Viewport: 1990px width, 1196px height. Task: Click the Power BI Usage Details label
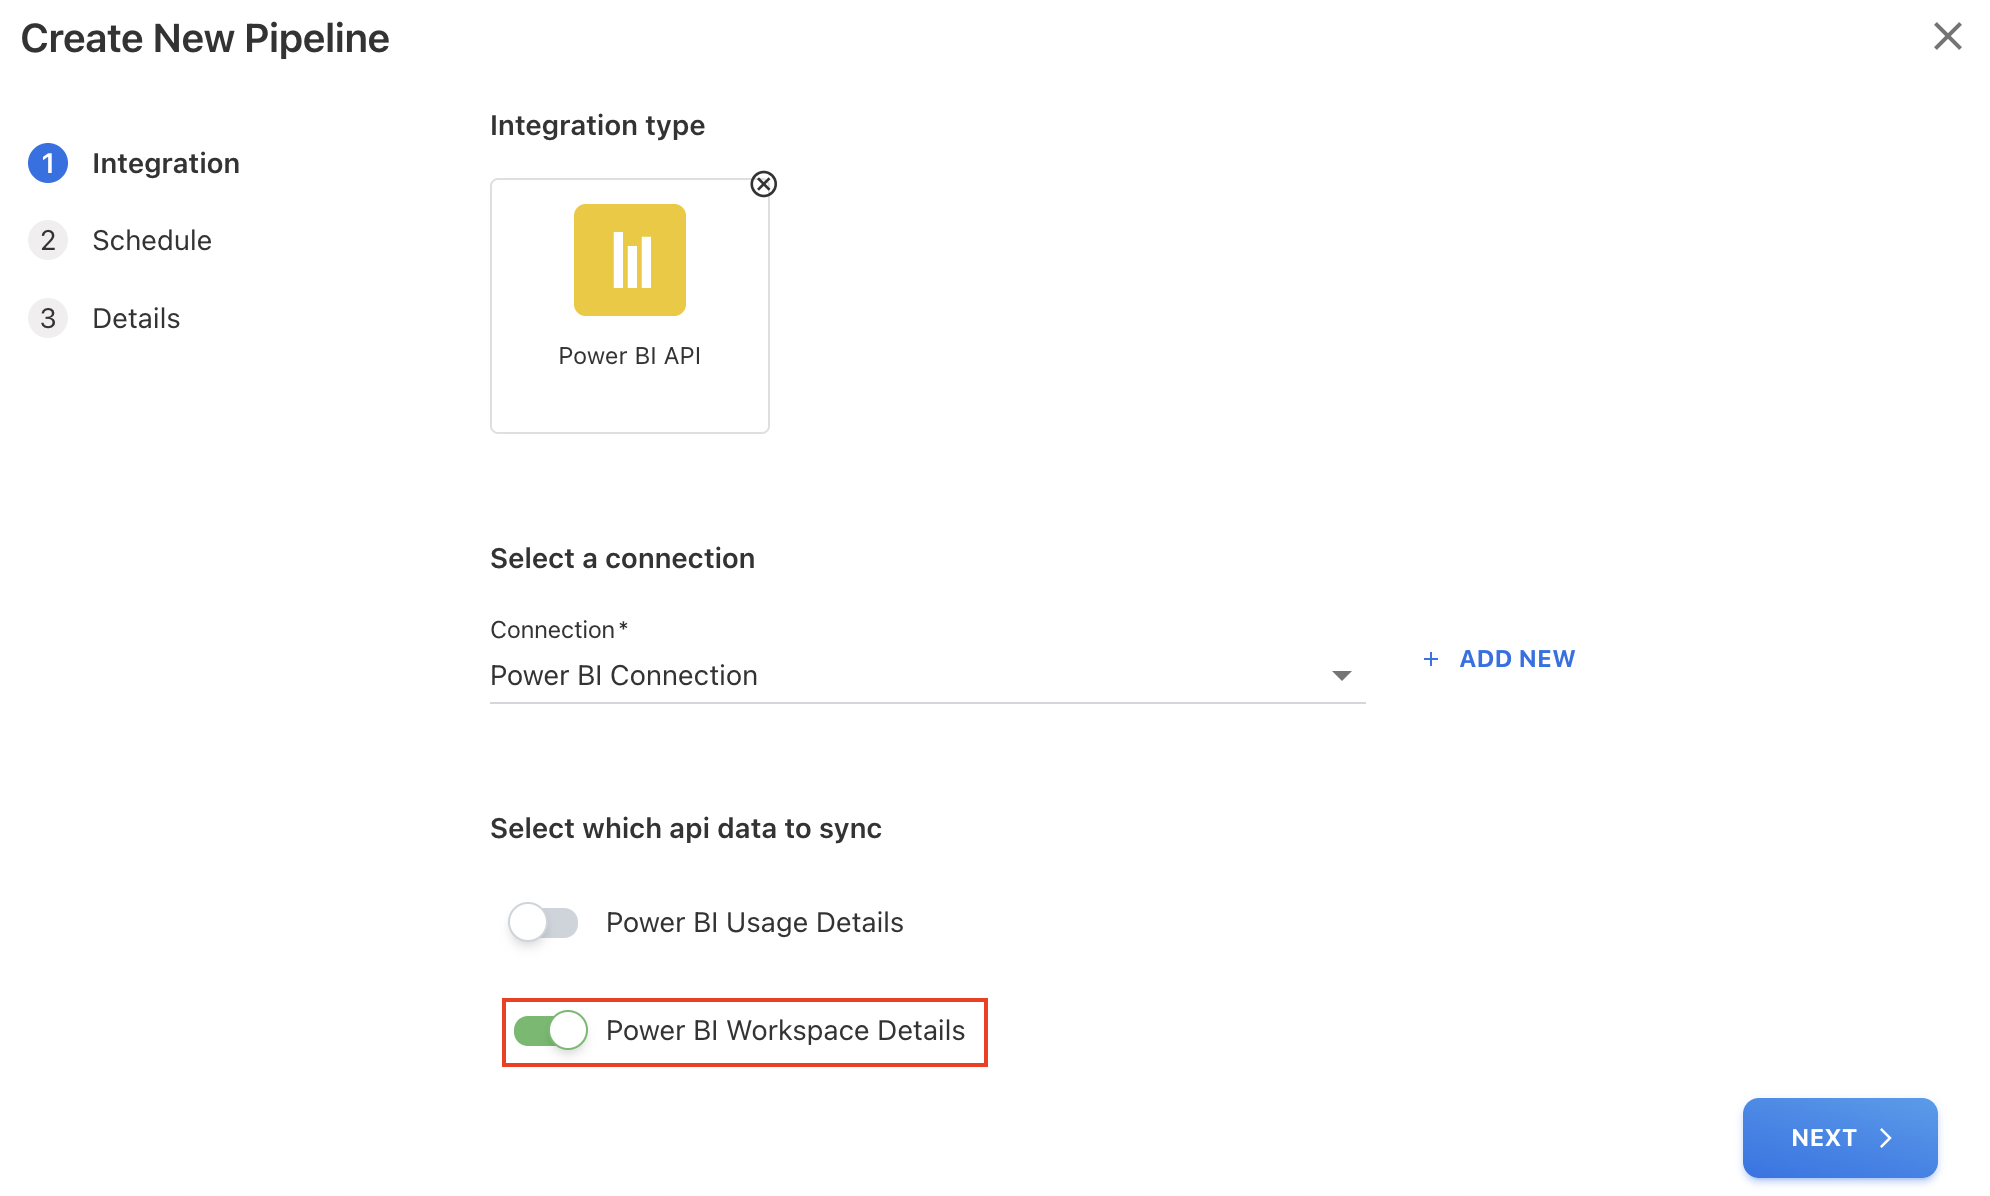click(754, 922)
